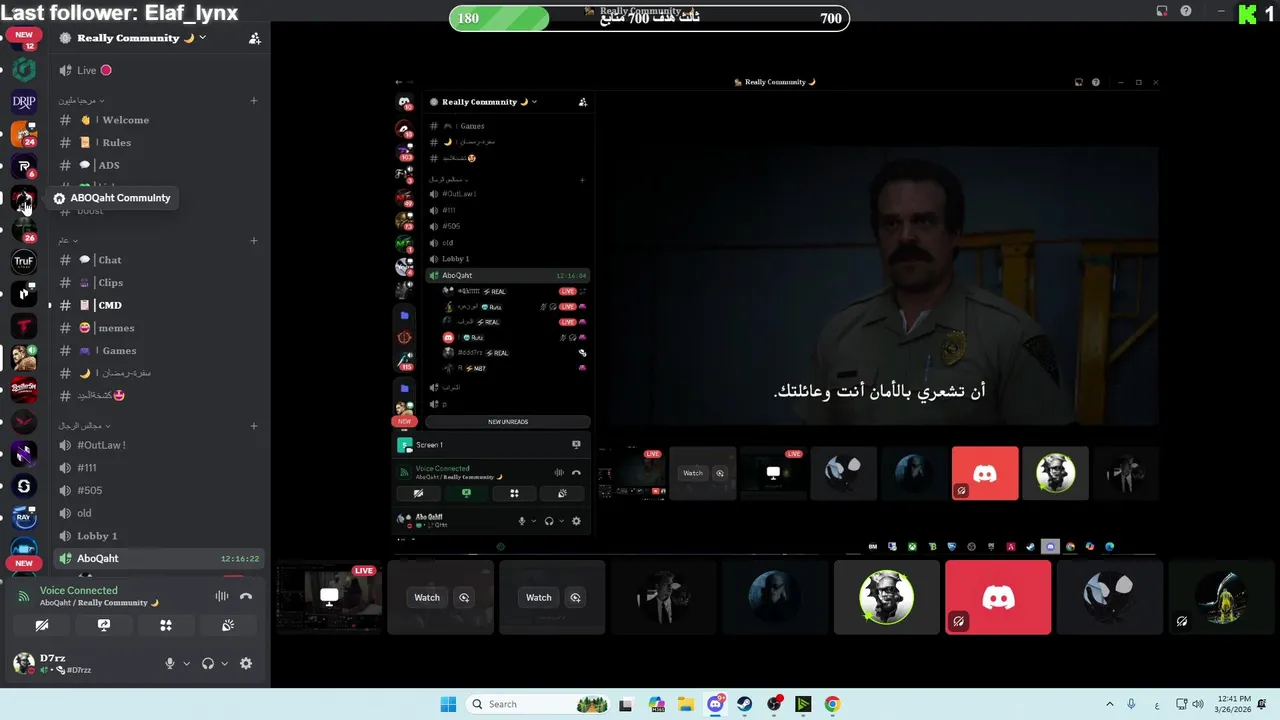Viewport: 1280px width, 720px height.
Task: Open the RAY server icon
Action: click(24, 517)
